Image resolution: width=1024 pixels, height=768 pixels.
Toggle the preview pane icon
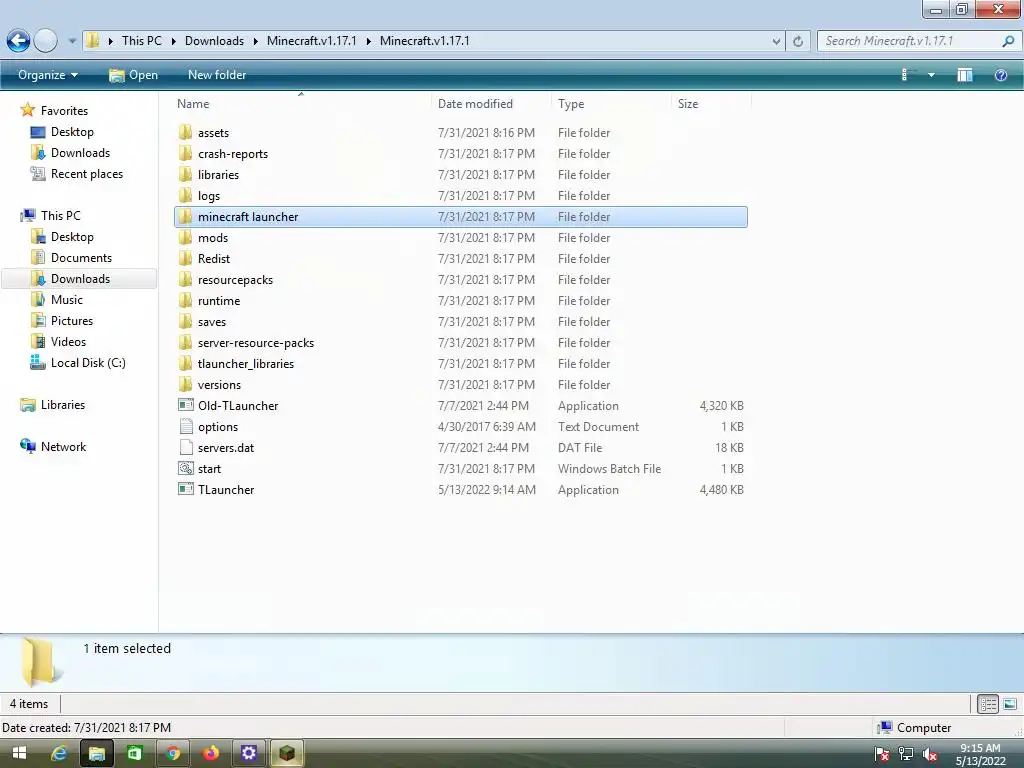[x=965, y=75]
